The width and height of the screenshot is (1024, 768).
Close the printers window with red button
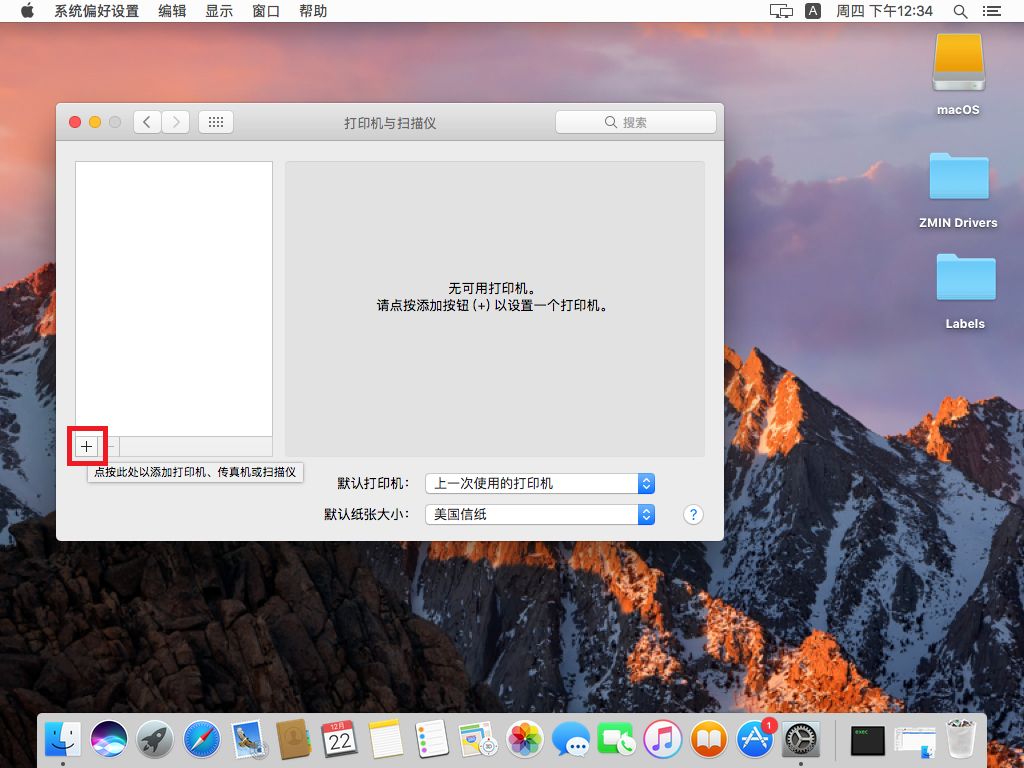click(75, 122)
